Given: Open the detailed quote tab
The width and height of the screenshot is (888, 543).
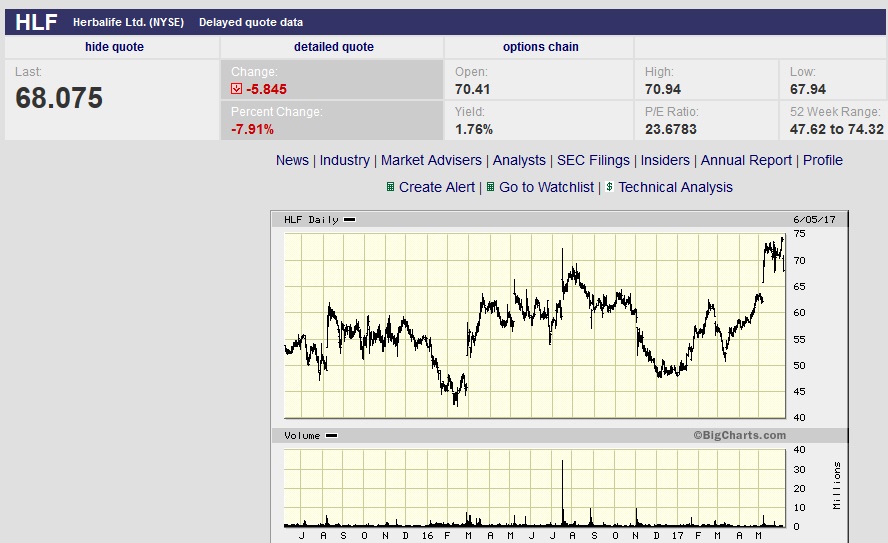Looking at the screenshot, I should click(334, 47).
